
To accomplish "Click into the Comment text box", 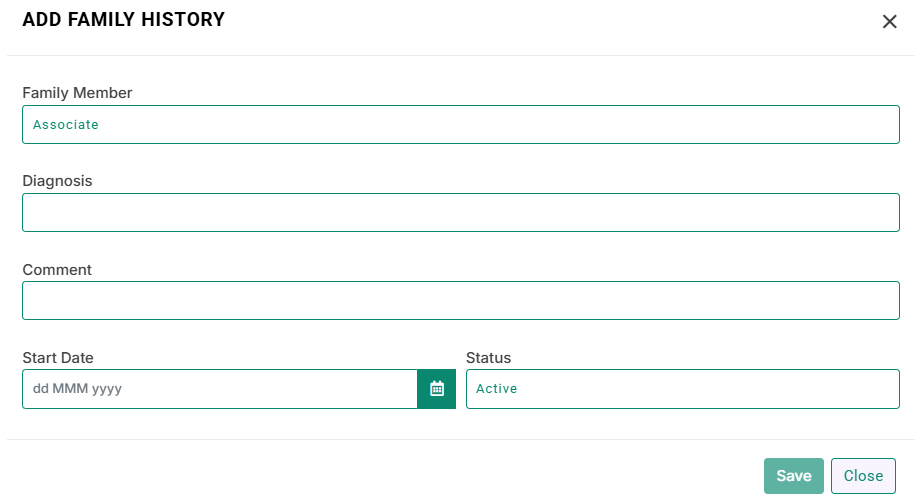I will (x=461, y=300).
